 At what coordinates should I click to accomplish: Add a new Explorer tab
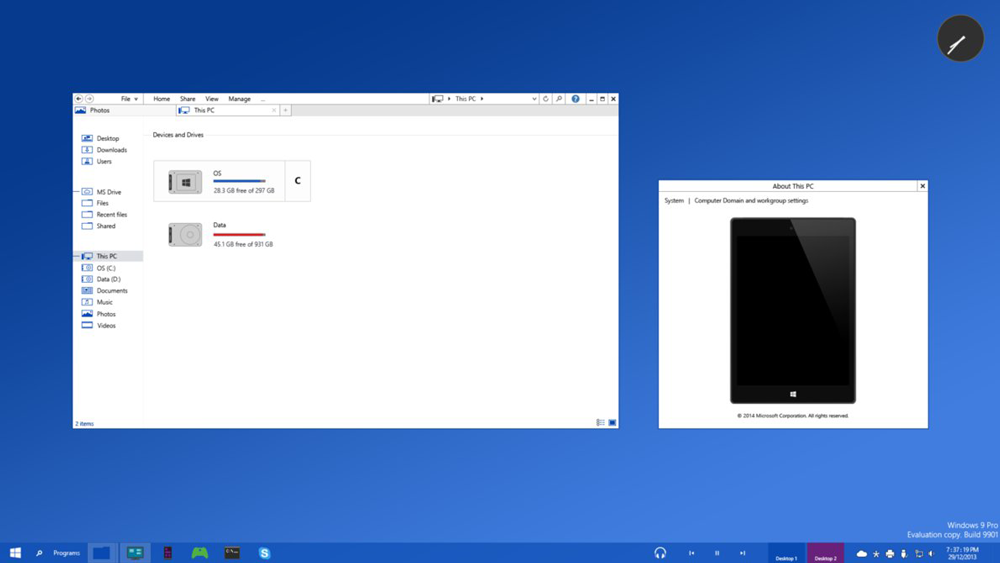pos(285,110)
